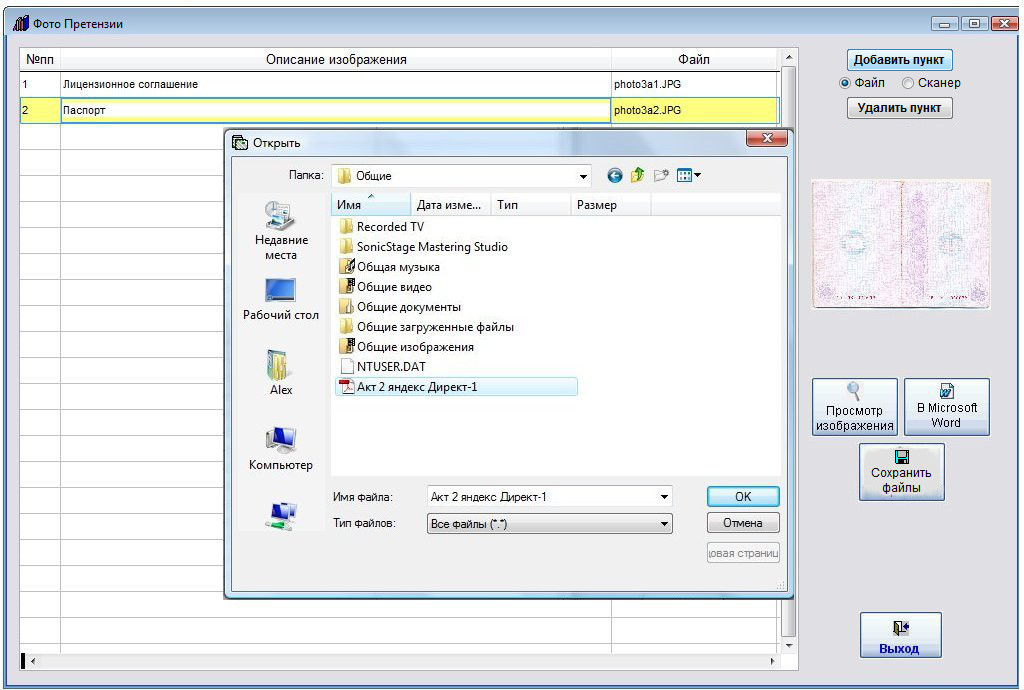The image size is (1024, 690).
Task: Click row number 2 cell
Action: click(40, 110)
